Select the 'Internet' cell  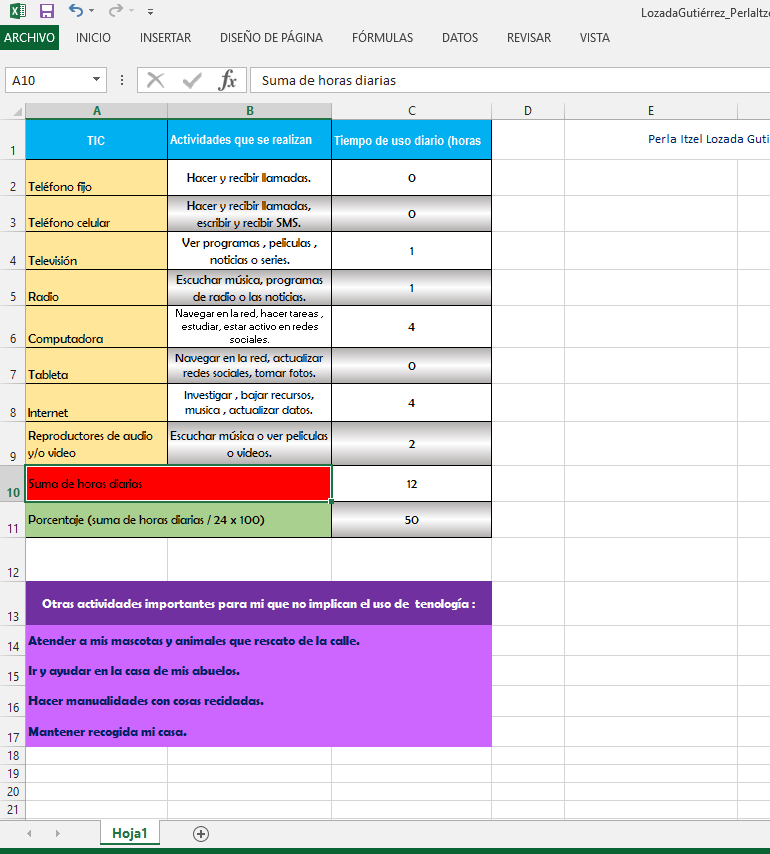coord(96,402)
